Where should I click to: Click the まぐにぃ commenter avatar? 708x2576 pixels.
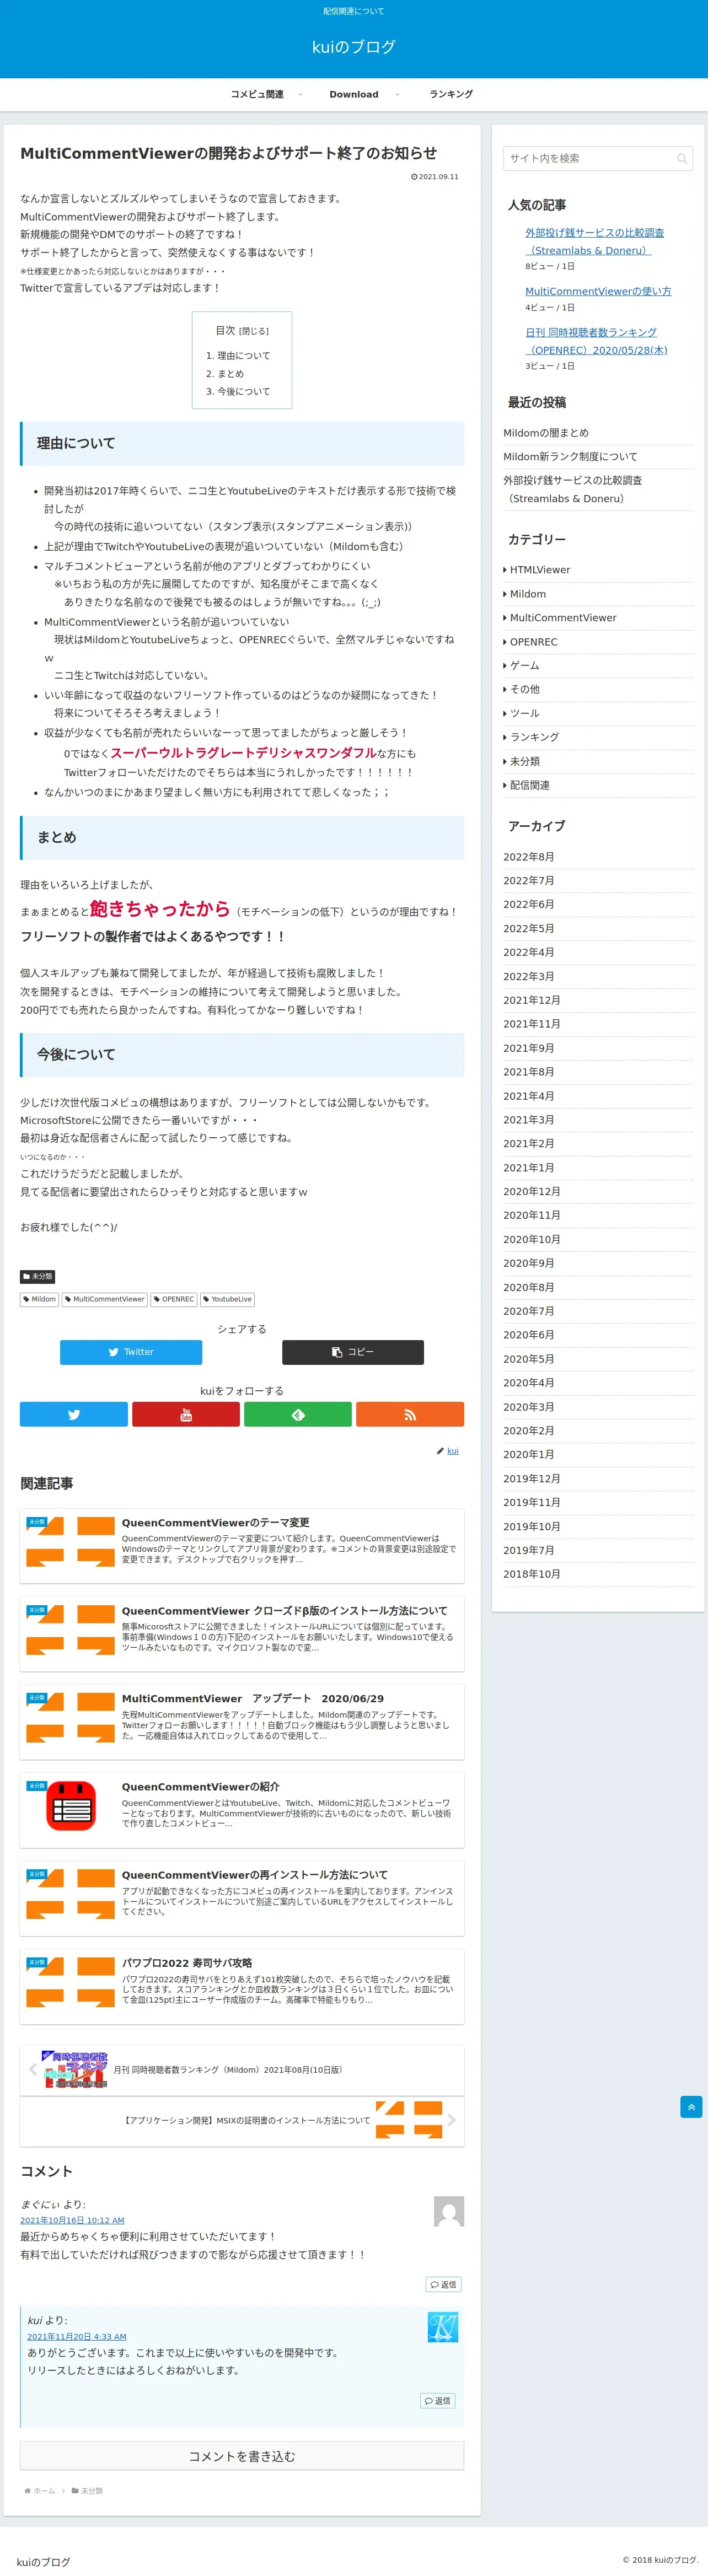(x=449, y=2211)
